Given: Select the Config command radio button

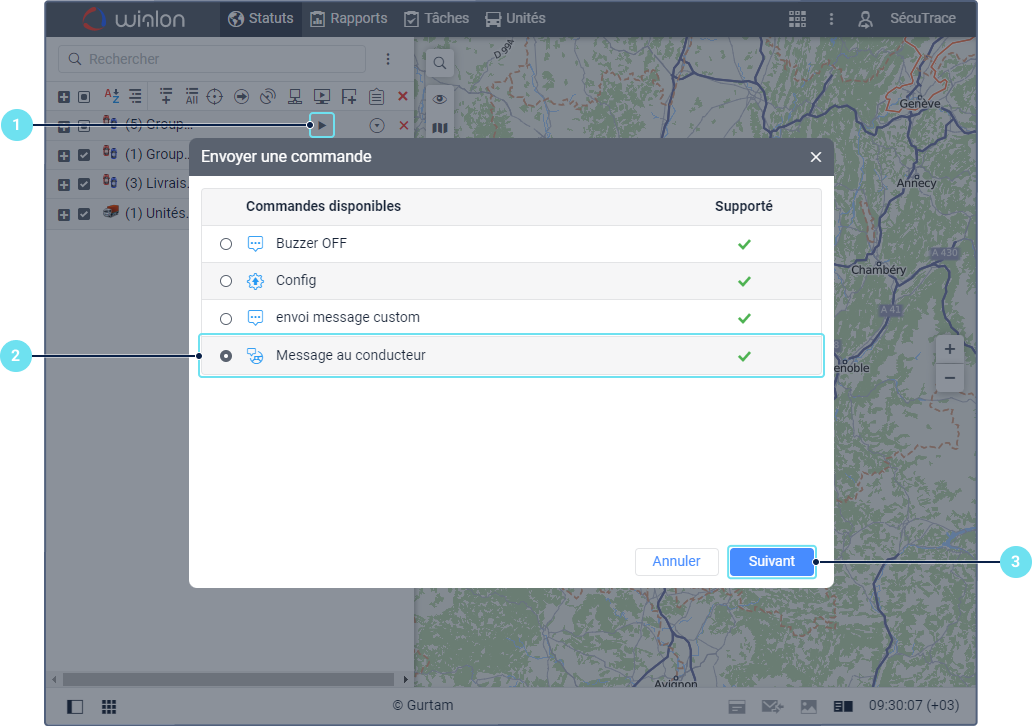Looking at the screenshot, I should (x=226, y=281).
